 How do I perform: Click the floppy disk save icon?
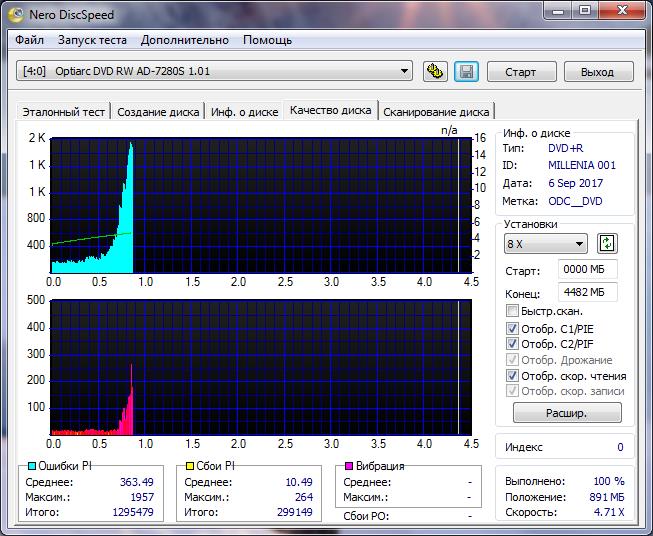click(x=465, y=71)
